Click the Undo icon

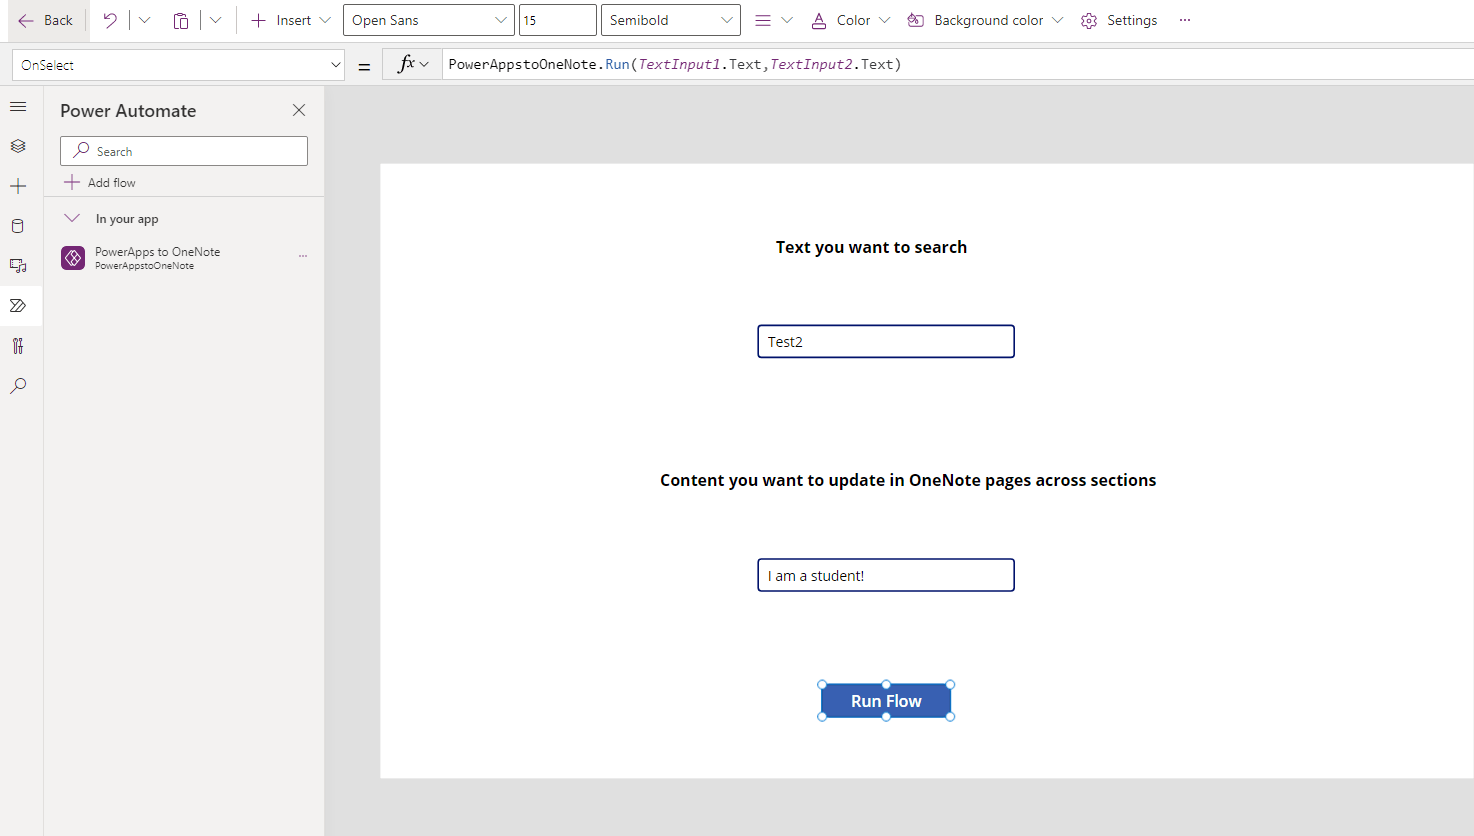click(x=110, y=20)
